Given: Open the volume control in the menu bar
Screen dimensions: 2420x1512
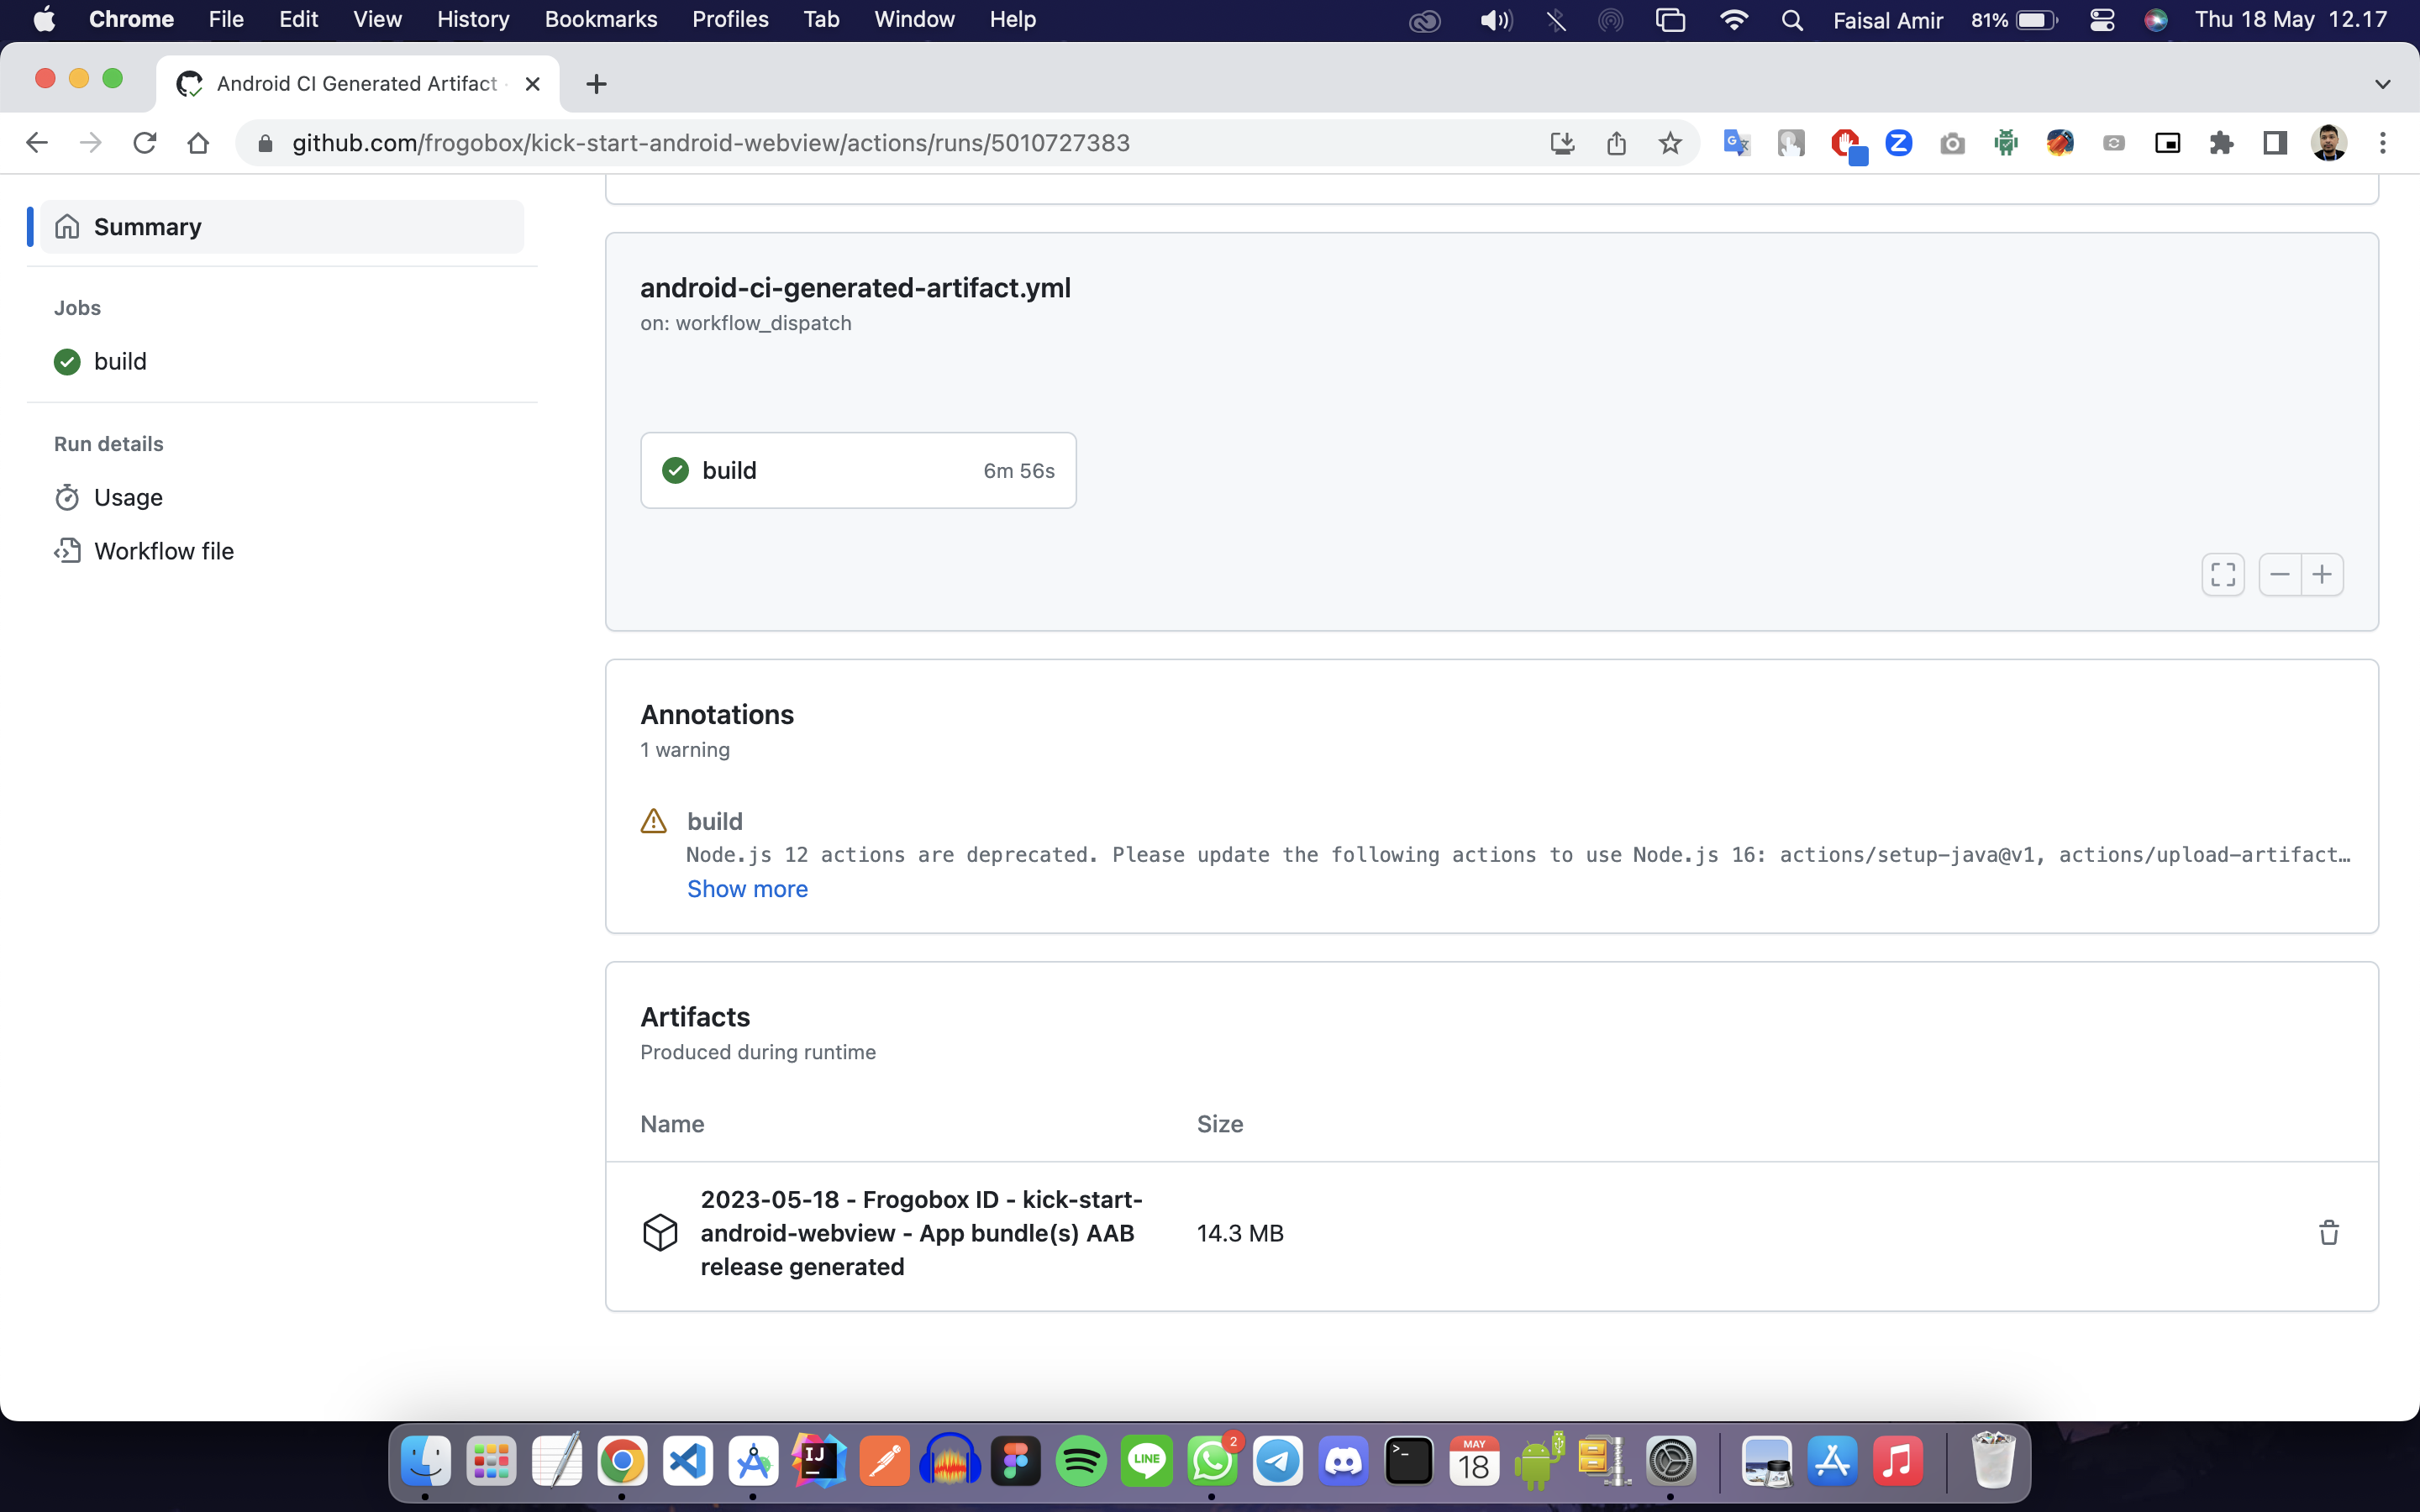Looking at the screenshot, I should [x=1496, y=20].
